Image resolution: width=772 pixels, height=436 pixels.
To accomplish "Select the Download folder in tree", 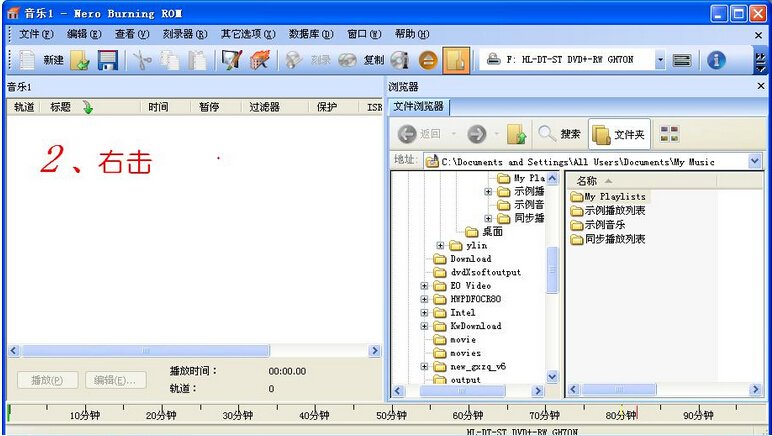I will [462, 258].
